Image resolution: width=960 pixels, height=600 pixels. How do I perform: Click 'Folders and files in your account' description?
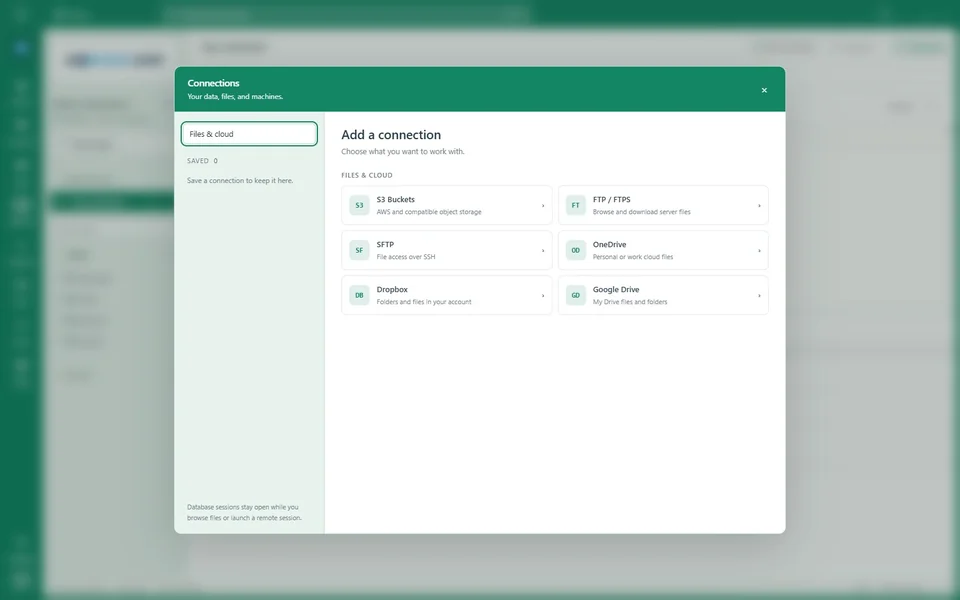pos(424,302)
